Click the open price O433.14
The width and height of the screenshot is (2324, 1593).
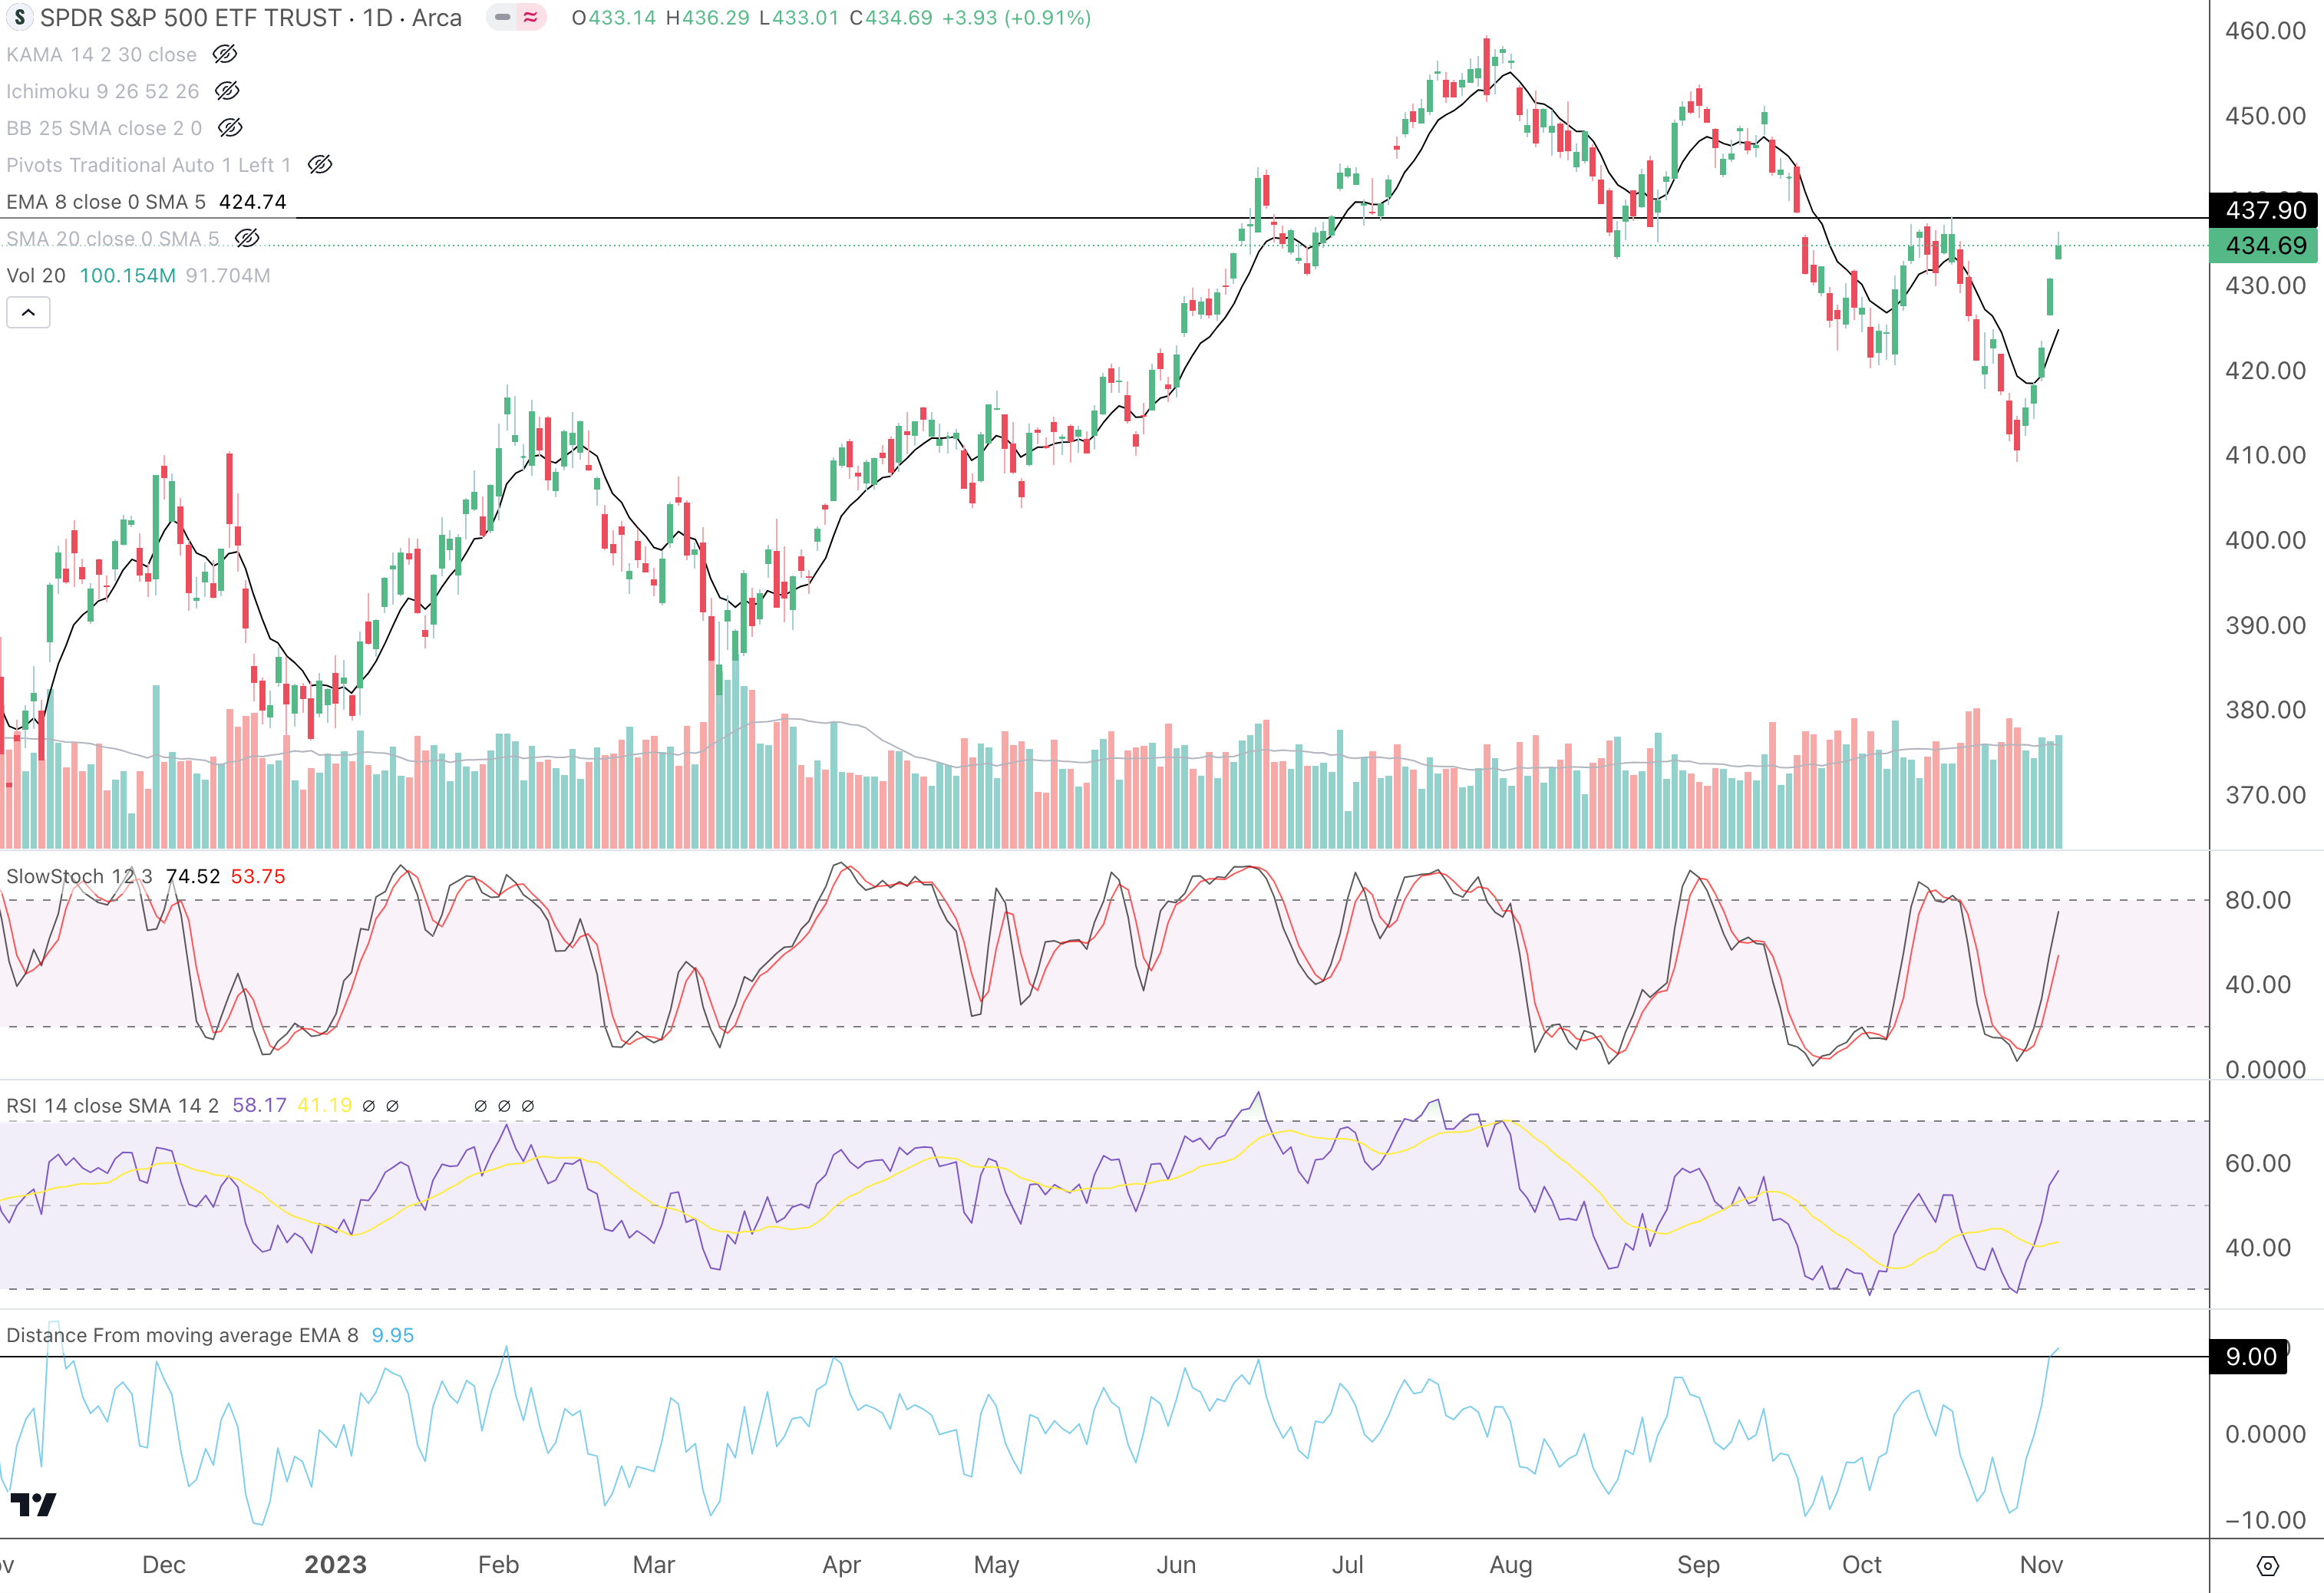614,18
